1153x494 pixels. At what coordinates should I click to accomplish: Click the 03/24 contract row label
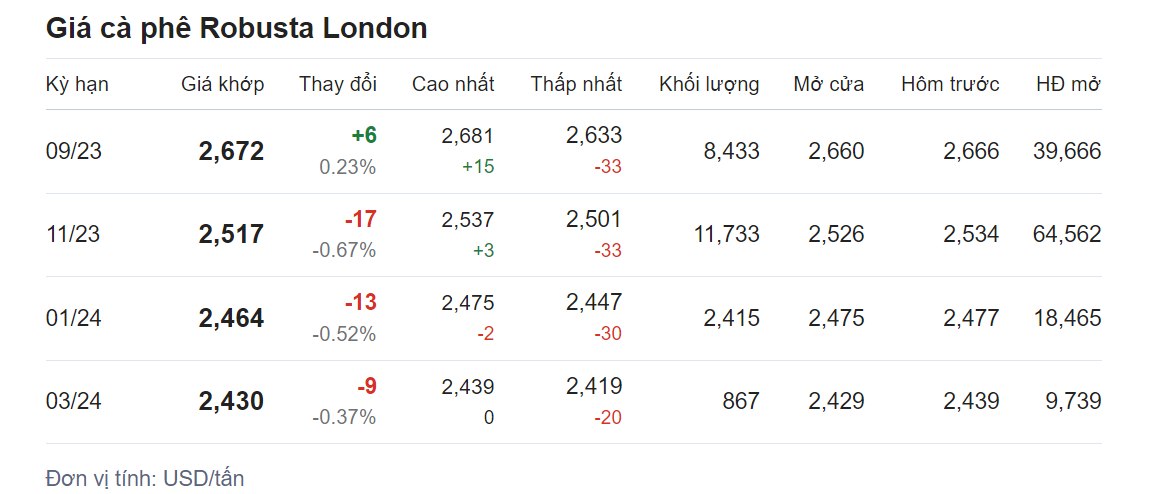coord(74,402)
